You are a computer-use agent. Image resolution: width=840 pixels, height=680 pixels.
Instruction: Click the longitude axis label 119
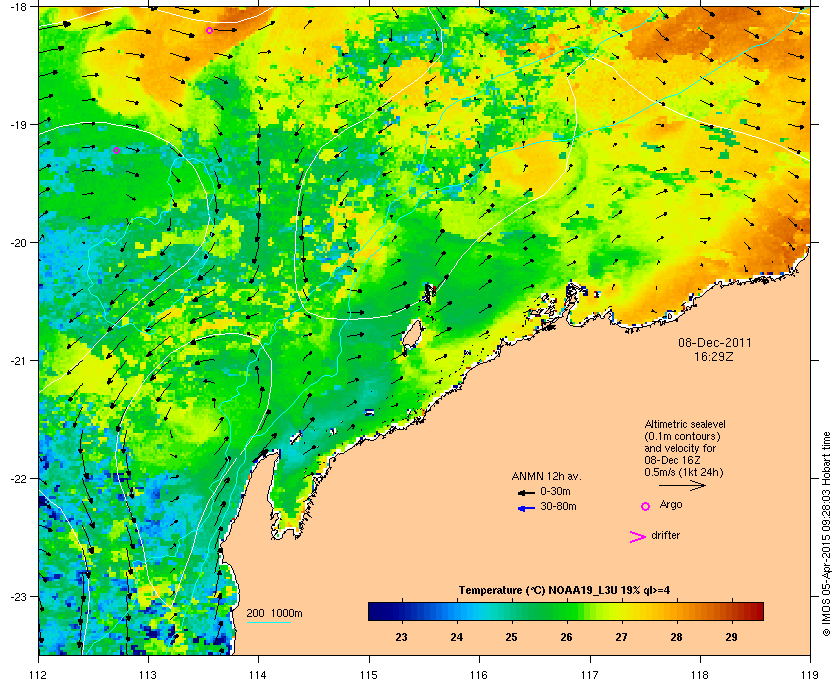[x=810, y=675]
